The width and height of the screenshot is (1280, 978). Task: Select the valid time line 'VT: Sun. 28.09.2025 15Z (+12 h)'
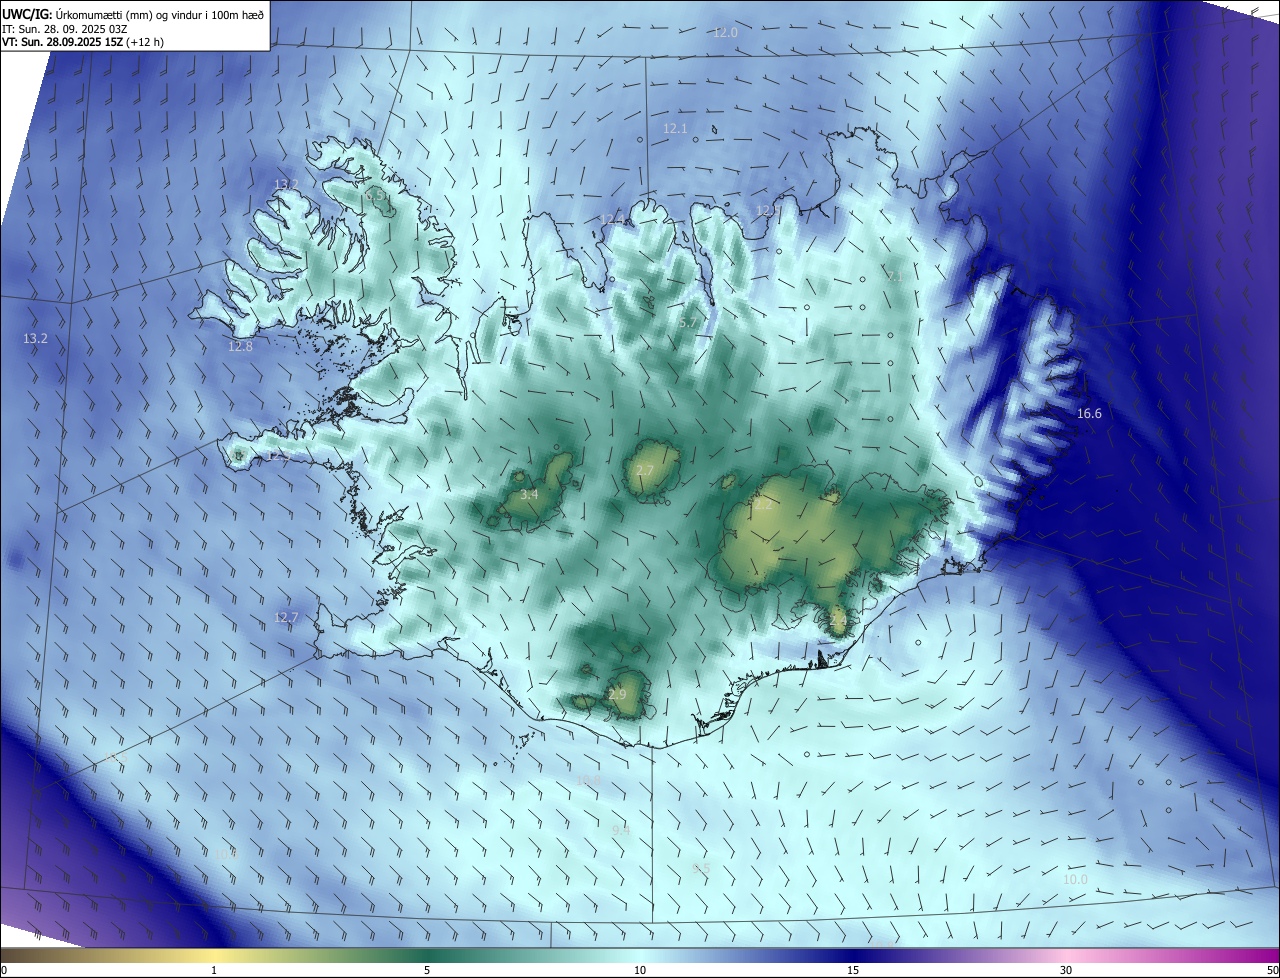[83, 42]
